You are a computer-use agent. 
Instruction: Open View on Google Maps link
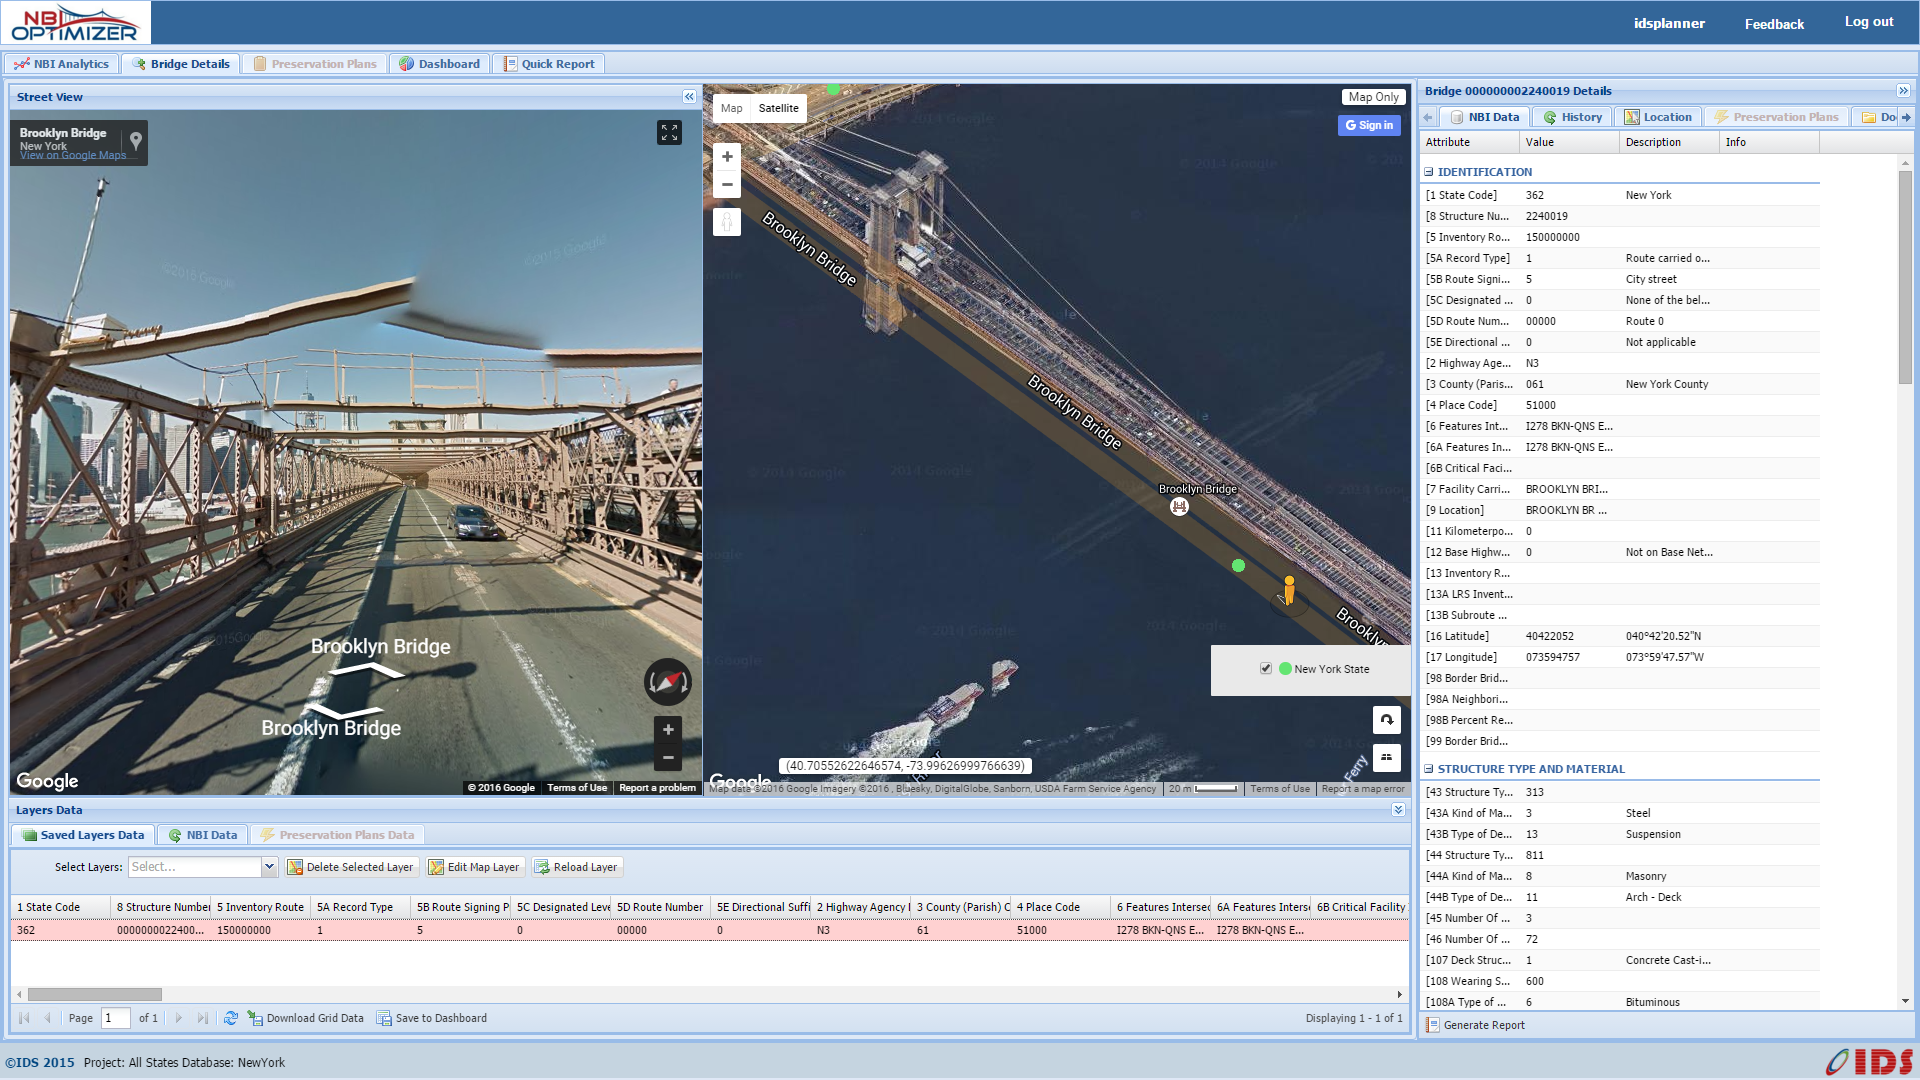point(73,156)
